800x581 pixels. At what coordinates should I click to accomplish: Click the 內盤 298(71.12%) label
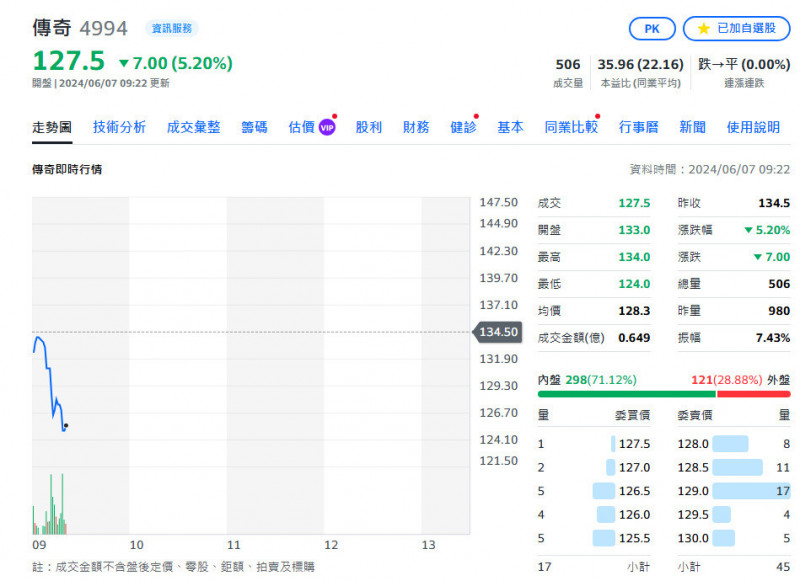(x=587, y=380)
